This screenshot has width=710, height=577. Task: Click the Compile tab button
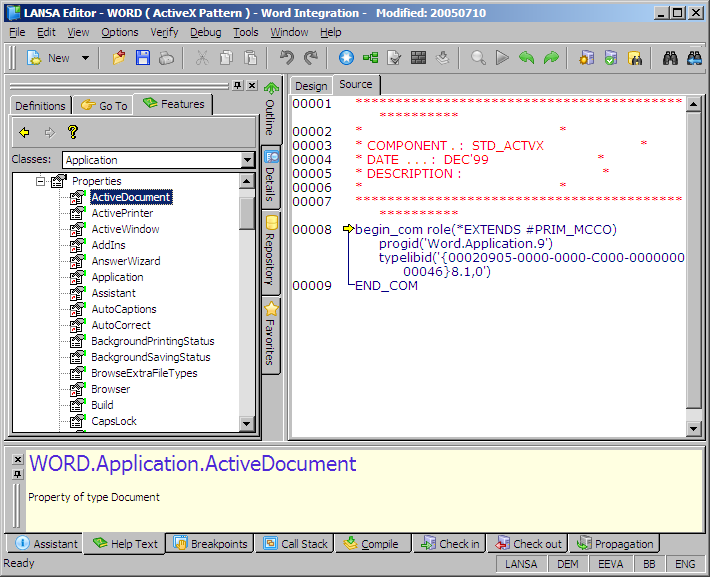click(371, 544)
